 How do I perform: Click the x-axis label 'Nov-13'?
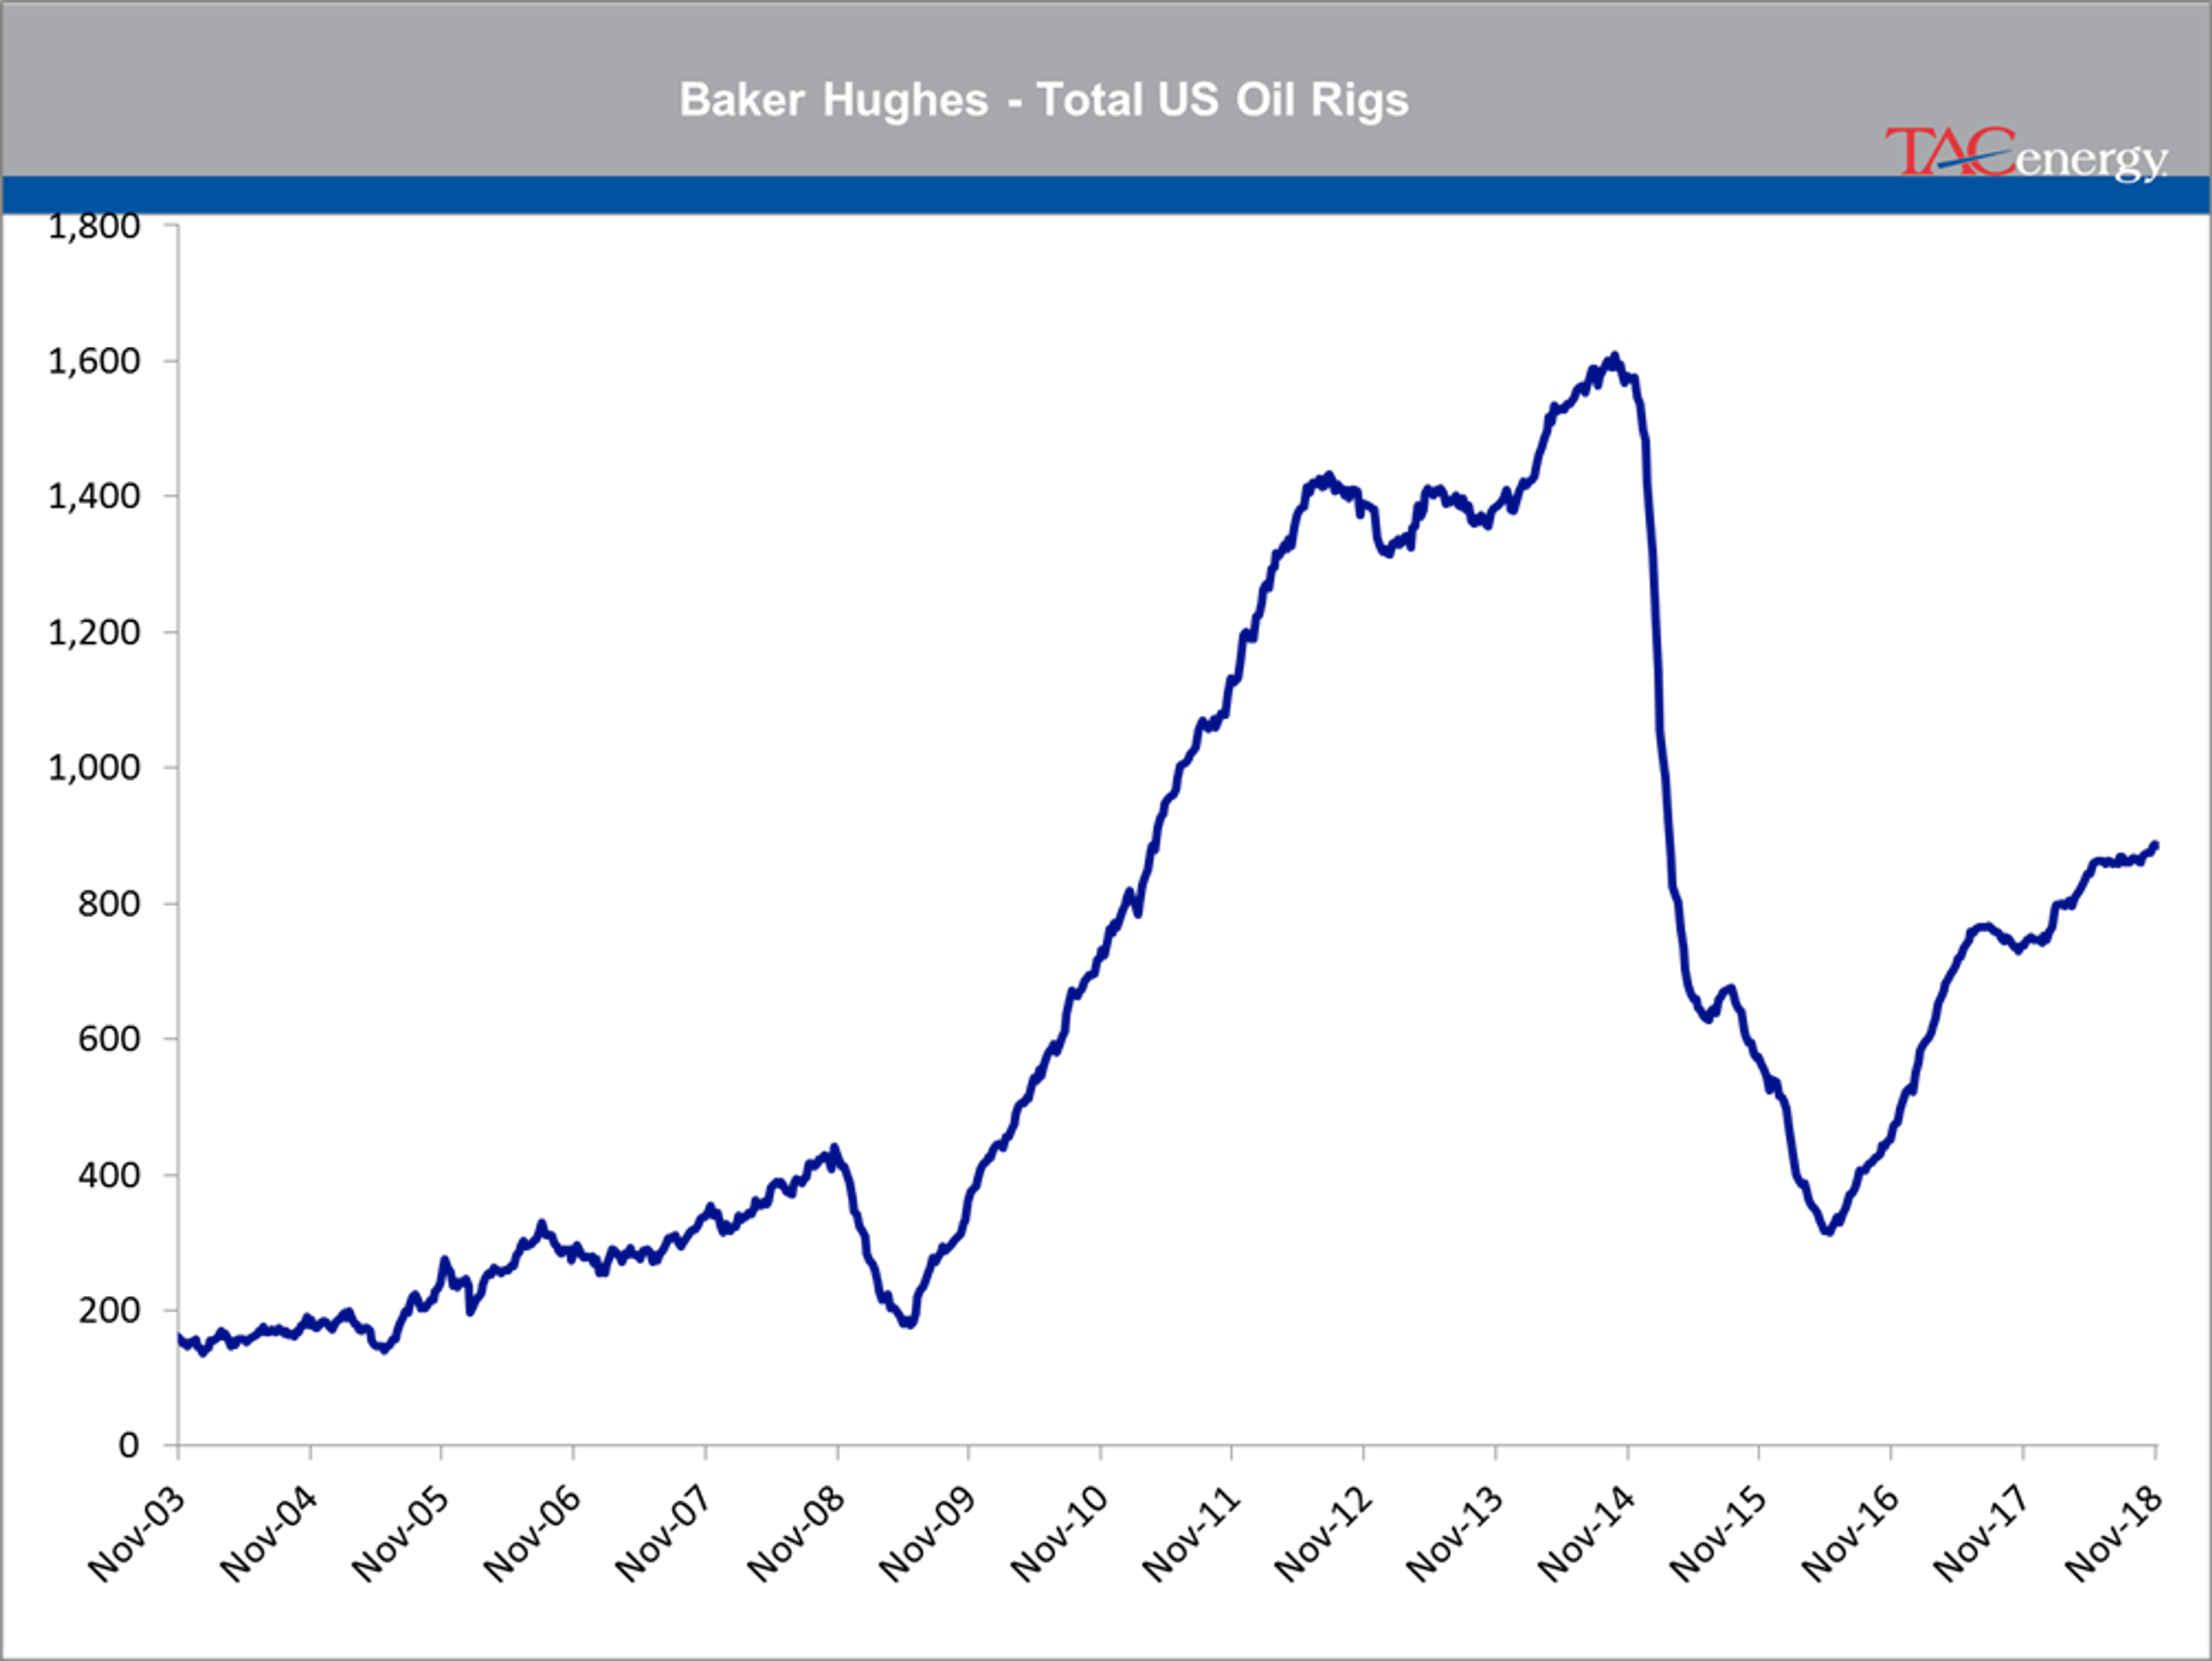click(1455, 1534)
